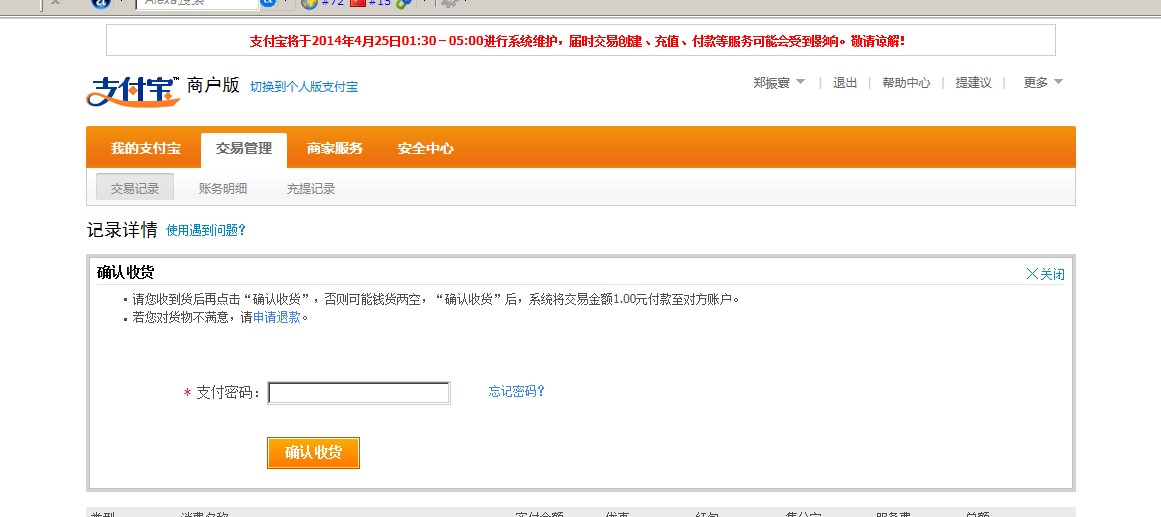The height and width of the screenshot is (517, 1161).
Task: Open the 商家服务 tab
Action: click(x=335, y=148)
